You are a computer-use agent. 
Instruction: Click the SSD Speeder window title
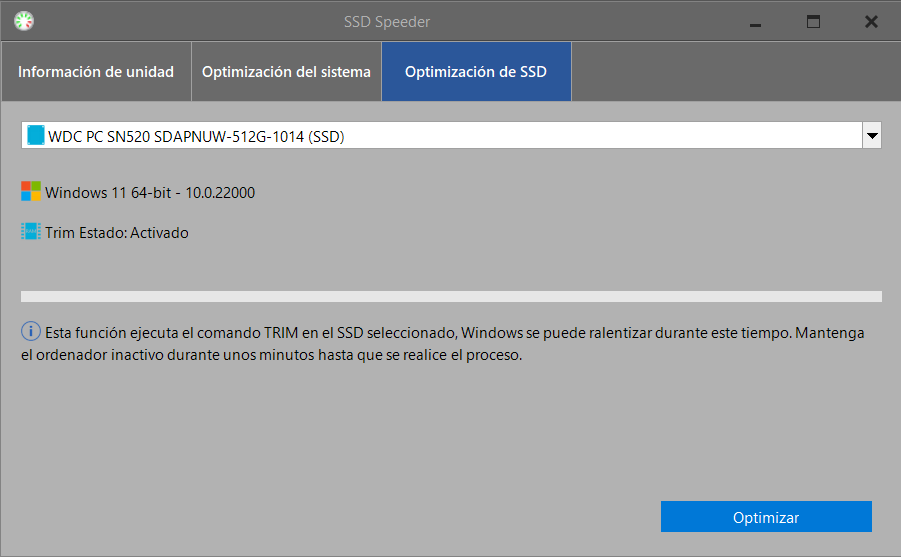point(450,21)
